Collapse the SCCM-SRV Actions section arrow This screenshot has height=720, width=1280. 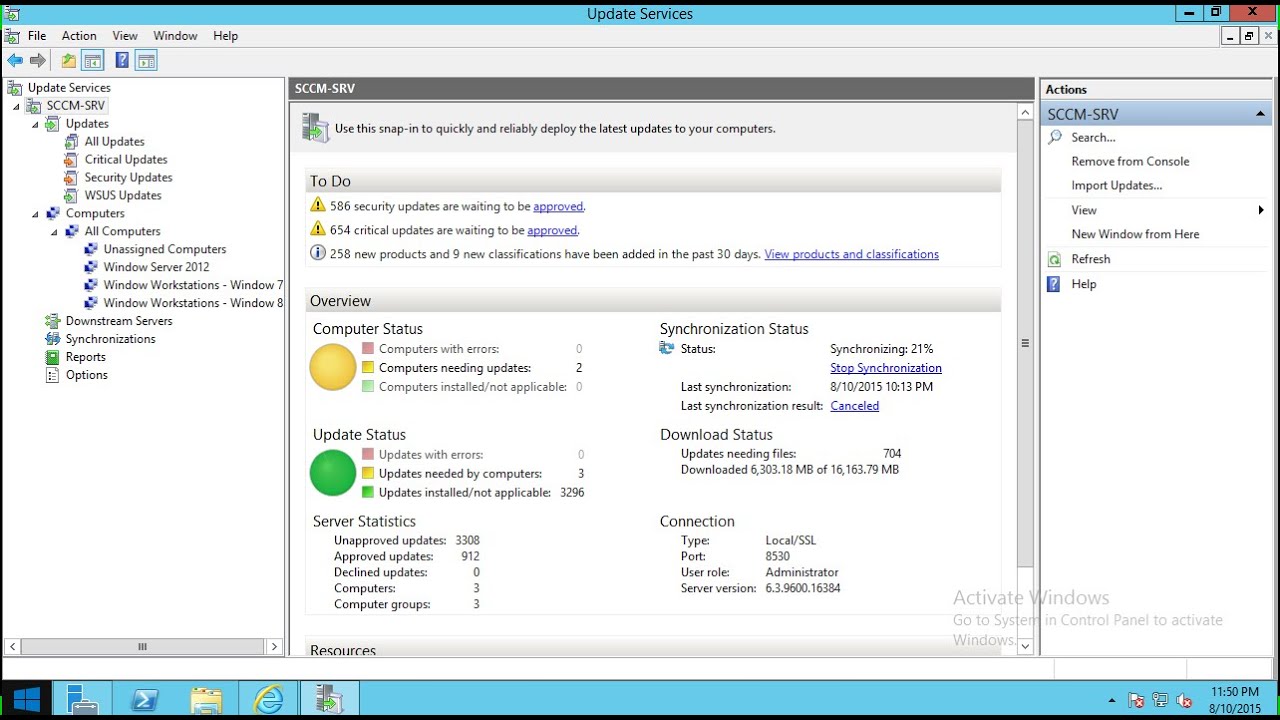point(1260,114)
